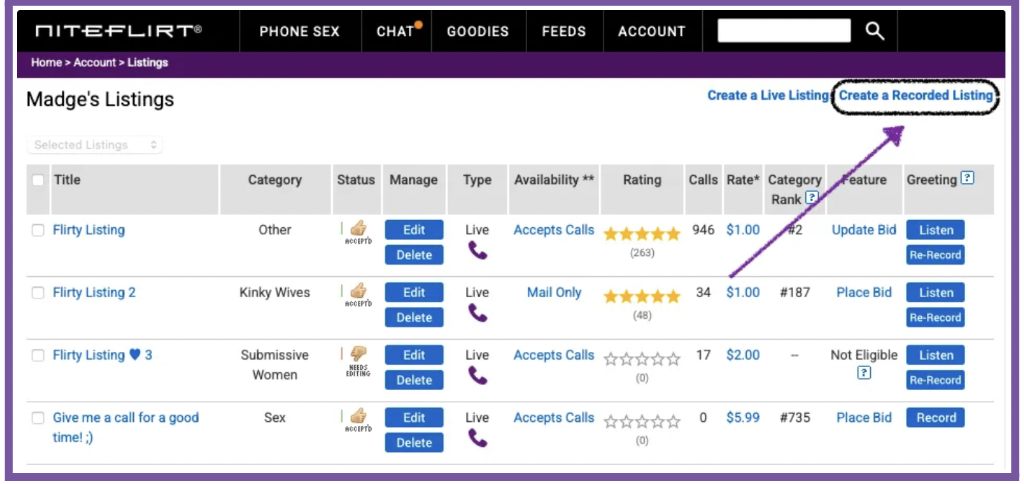This screenshot has height=484, width=1024.
Task: Listen to Flirty Listing 2 greeting
Action: click(x=935, y=293)
